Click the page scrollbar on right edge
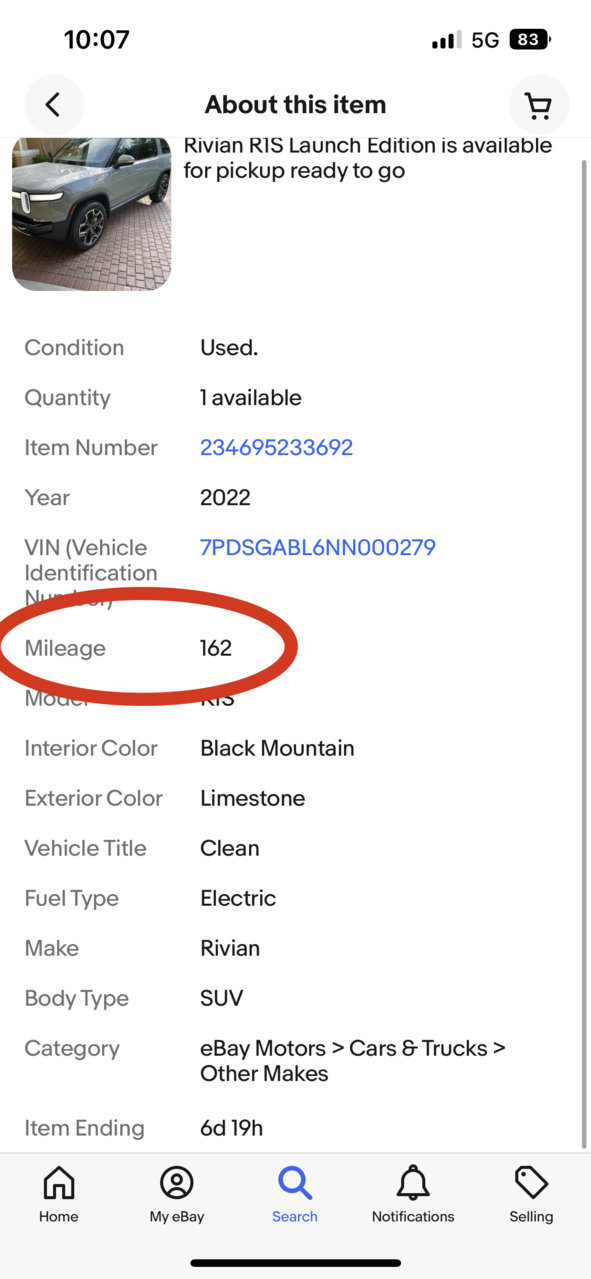The height and width of the screenshot is (1279, 591). (585, 650)
